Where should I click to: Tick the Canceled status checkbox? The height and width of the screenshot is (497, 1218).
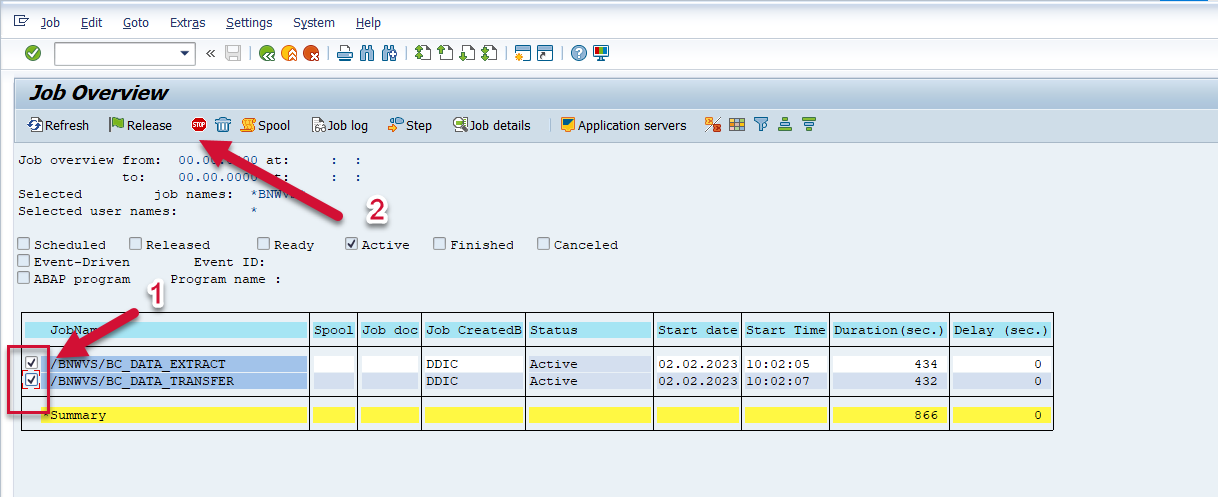(543, 244)
